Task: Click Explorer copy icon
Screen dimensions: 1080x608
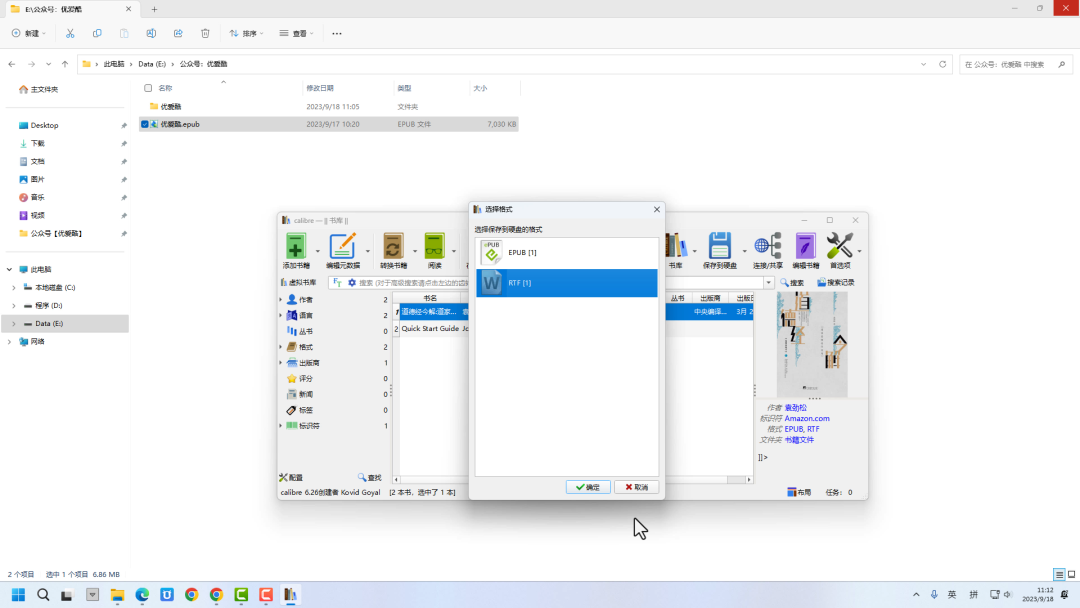Action: pos(97,33)
